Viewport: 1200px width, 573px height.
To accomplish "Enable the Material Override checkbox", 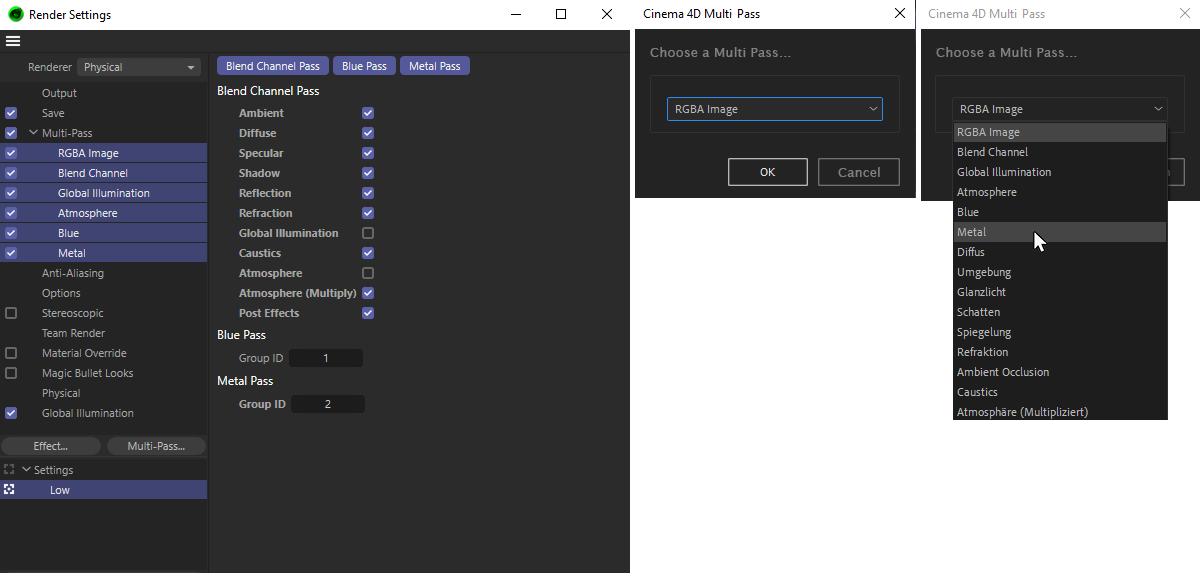I will point(11,353).
